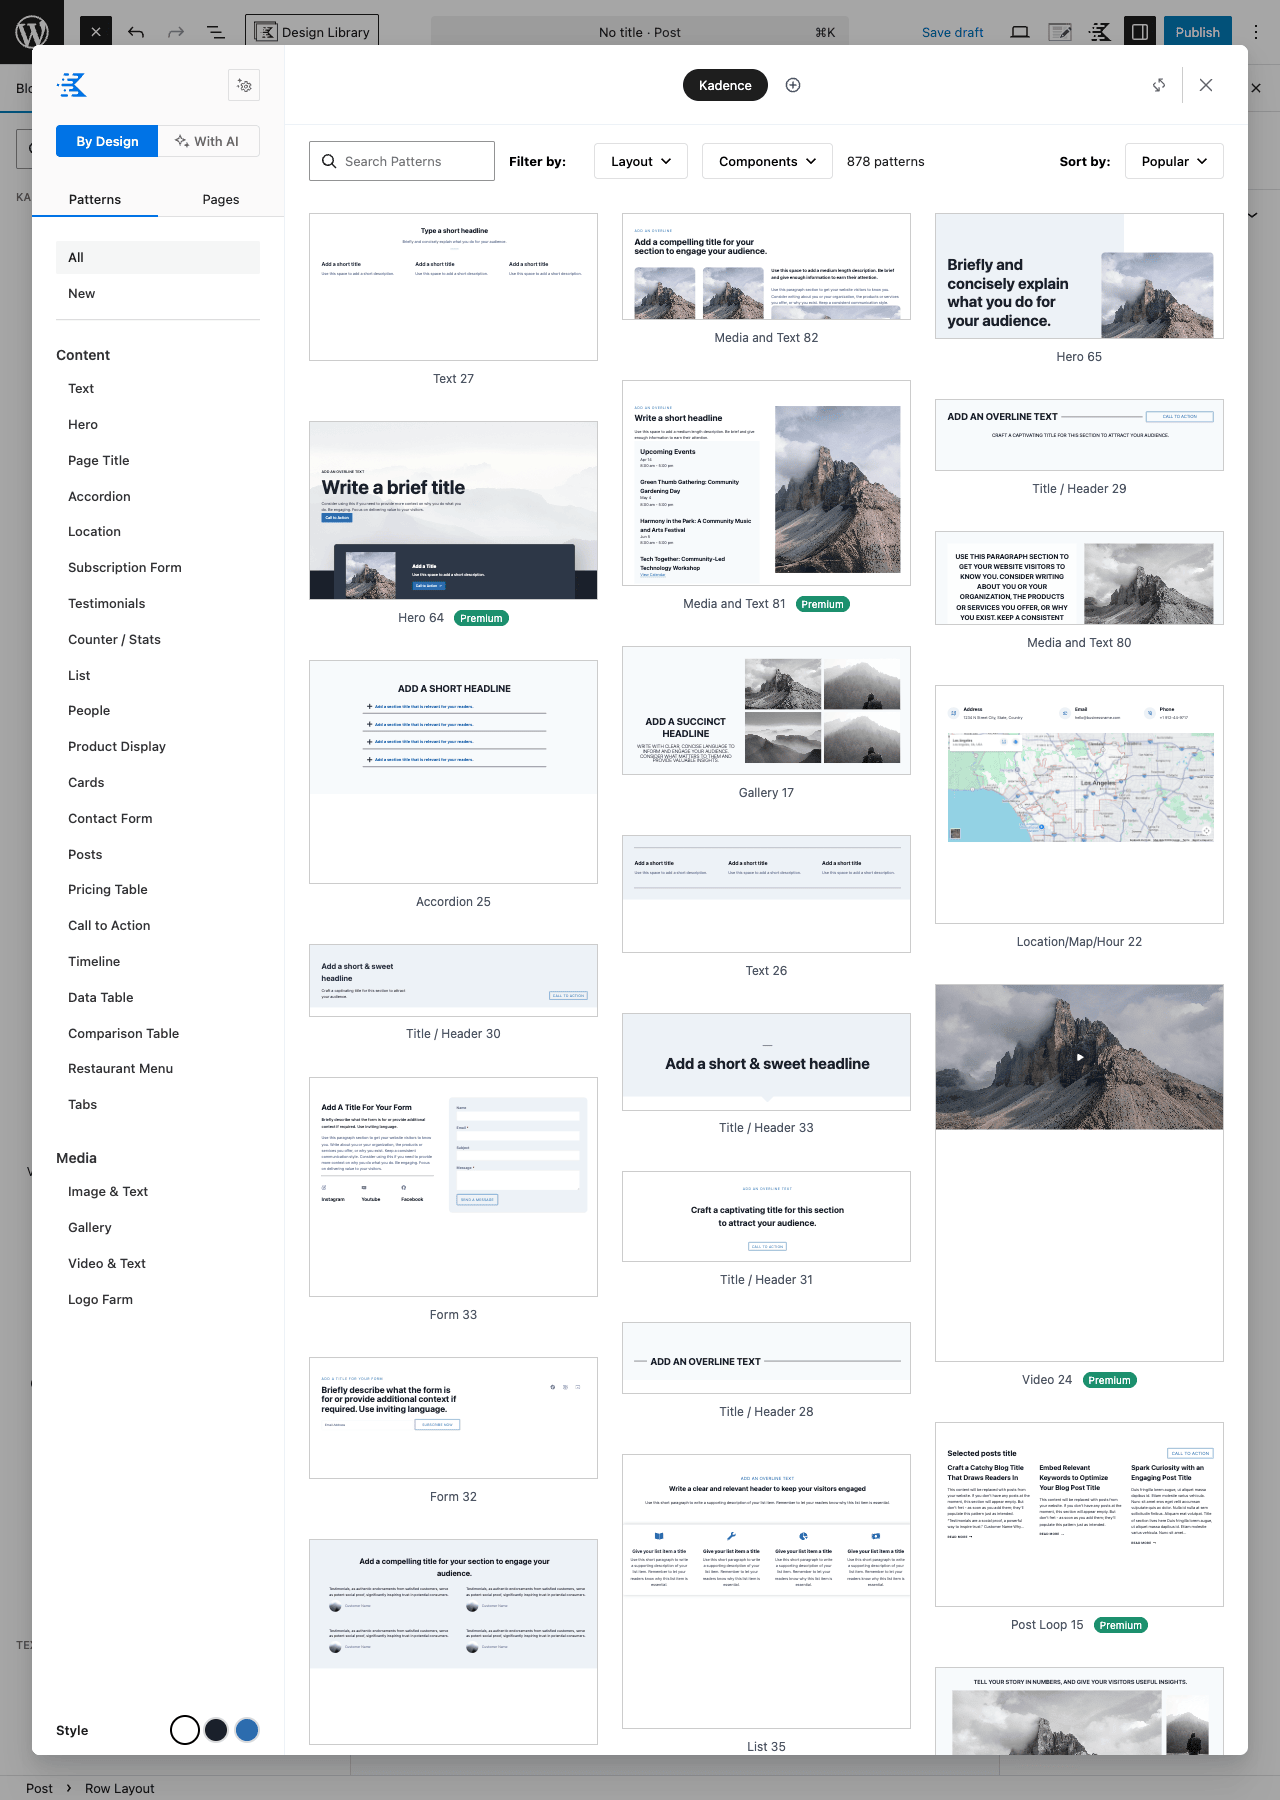Add a new library with plus icon

pyautogui.click(x=793, y=85)
